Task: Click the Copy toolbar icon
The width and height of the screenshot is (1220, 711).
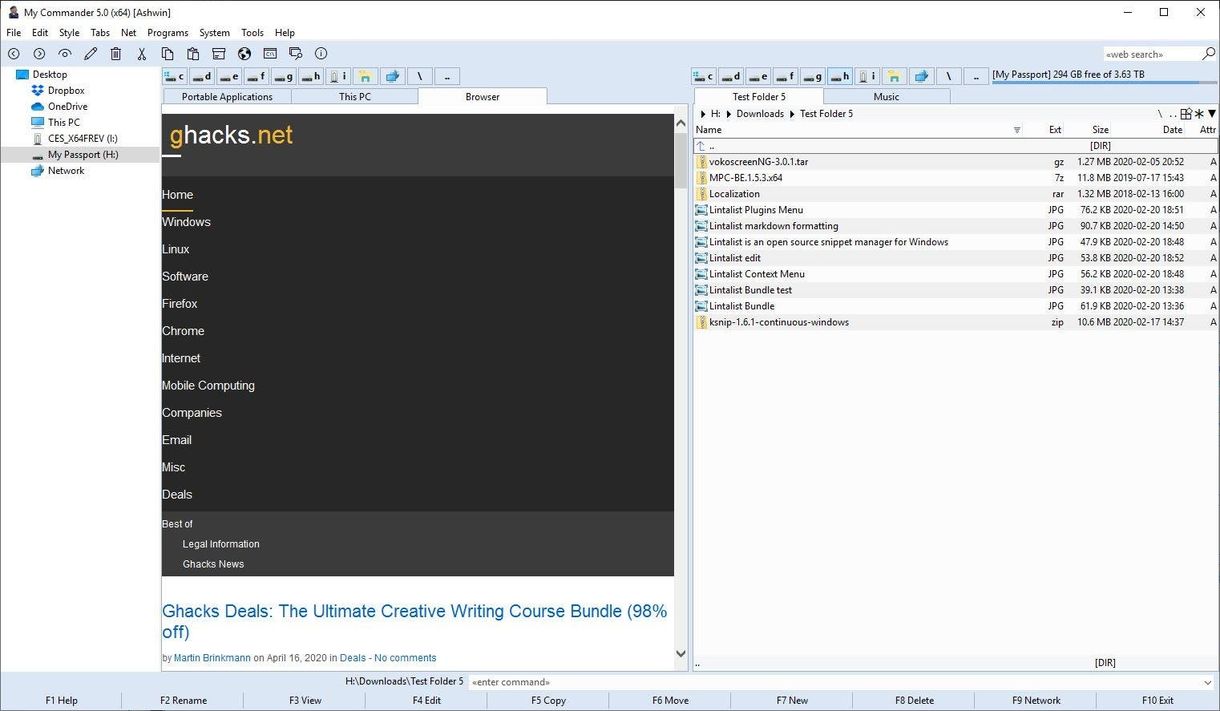Action: [x=168, y=54]
